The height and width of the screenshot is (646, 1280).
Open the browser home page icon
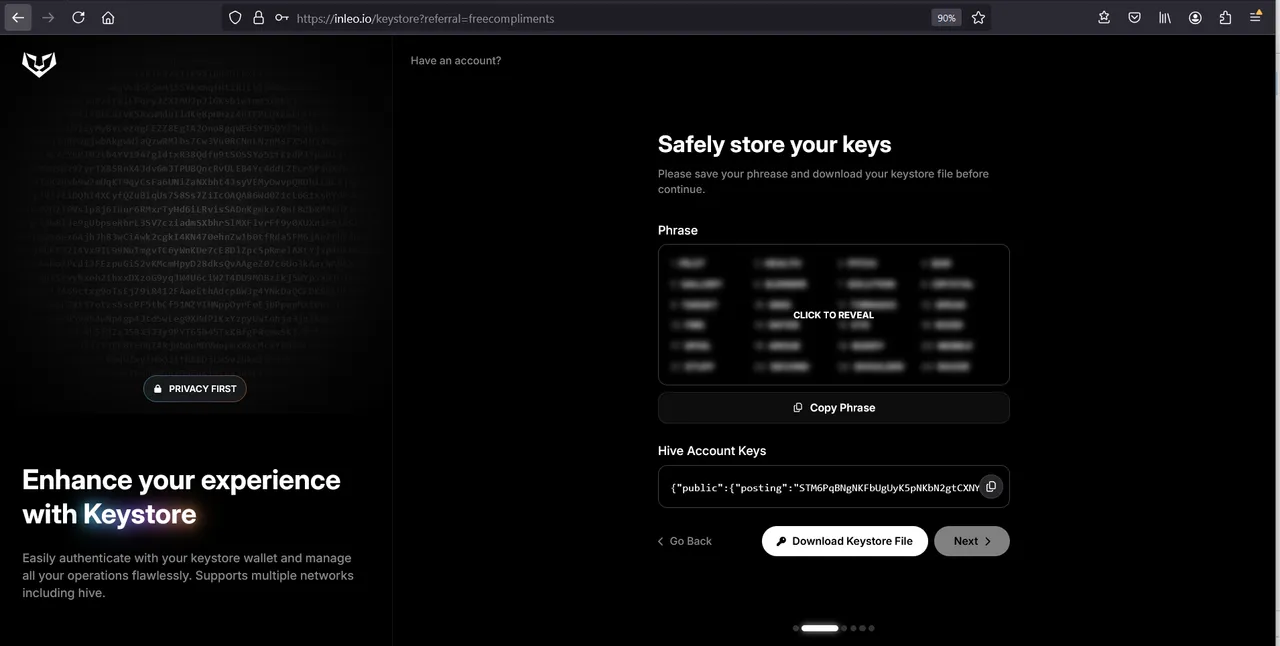pyautogui.click(x=108, y=18)
